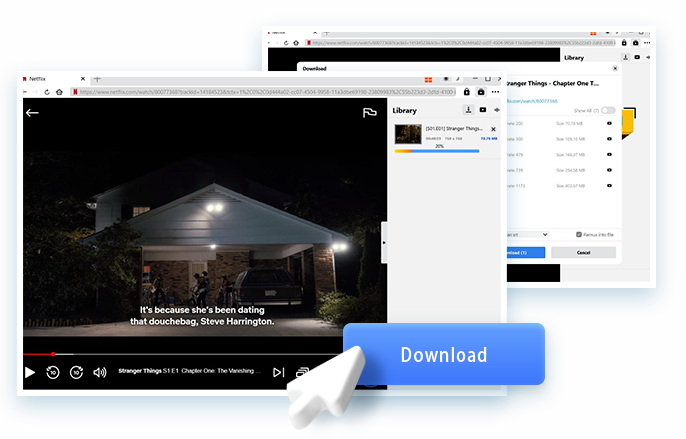Open a new tab in front window
Image resolution: width=686 pixels, height=439 pixels.
pos(97,79)
